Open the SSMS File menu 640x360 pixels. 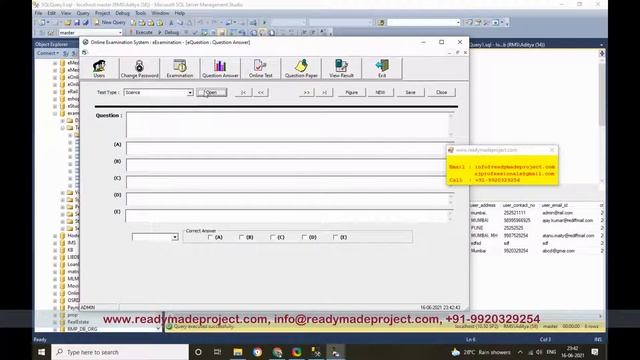click(x=38, y=13)
